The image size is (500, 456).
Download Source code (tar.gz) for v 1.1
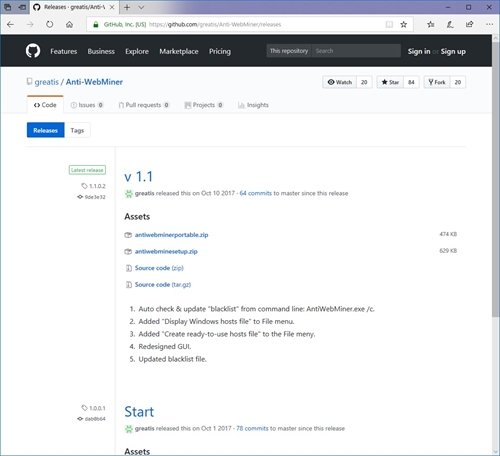pos(163,285)
